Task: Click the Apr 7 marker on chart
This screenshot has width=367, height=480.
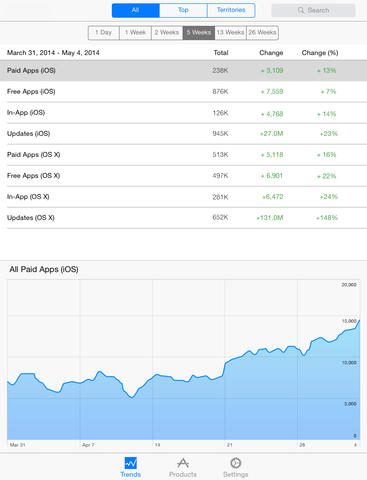Action: 88,445
